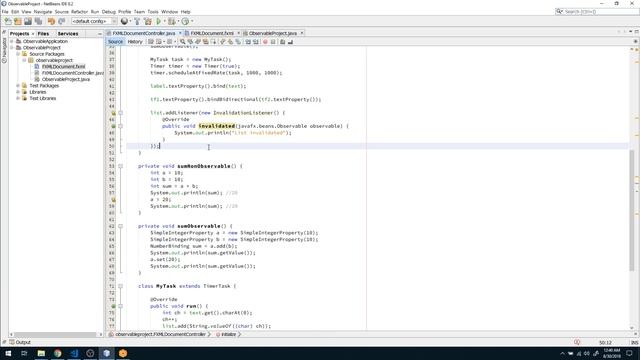
Task: Click the Next Bookmark editor icon
Action: [x=230, y=42]
